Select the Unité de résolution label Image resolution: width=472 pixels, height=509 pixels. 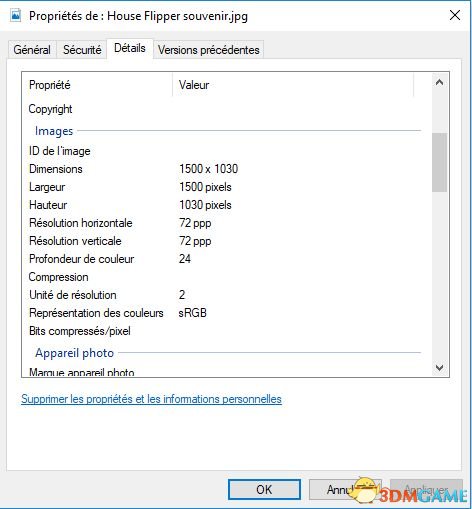pos(73,295)
